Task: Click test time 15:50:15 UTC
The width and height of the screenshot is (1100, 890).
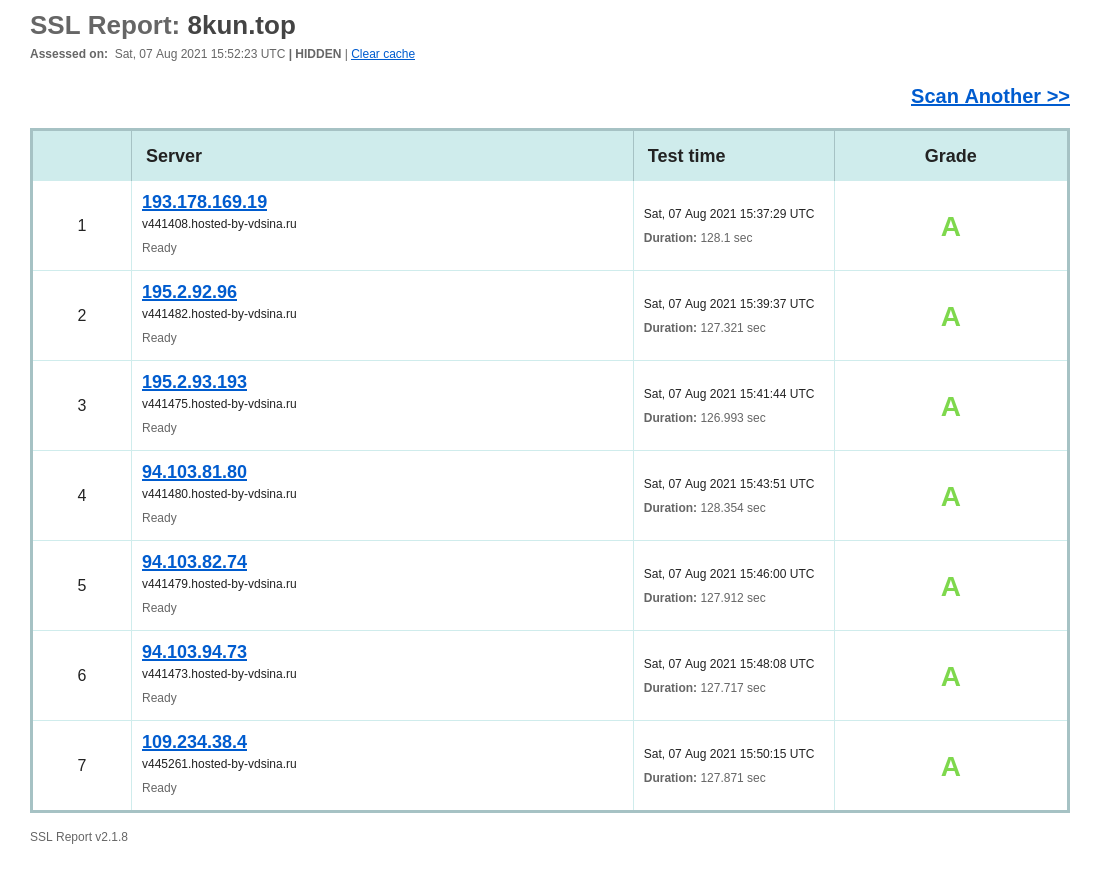Action: (x=729, y=754)
